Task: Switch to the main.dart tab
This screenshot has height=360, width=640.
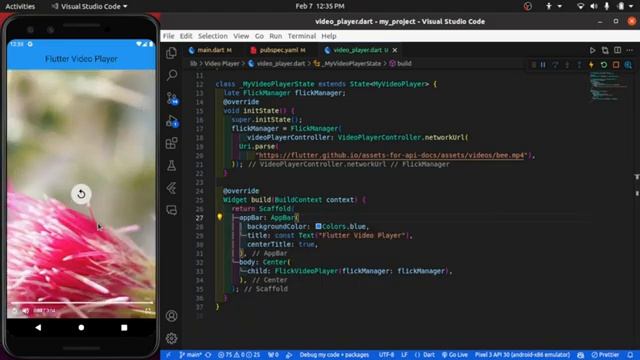Action: (x=211, y=50)
